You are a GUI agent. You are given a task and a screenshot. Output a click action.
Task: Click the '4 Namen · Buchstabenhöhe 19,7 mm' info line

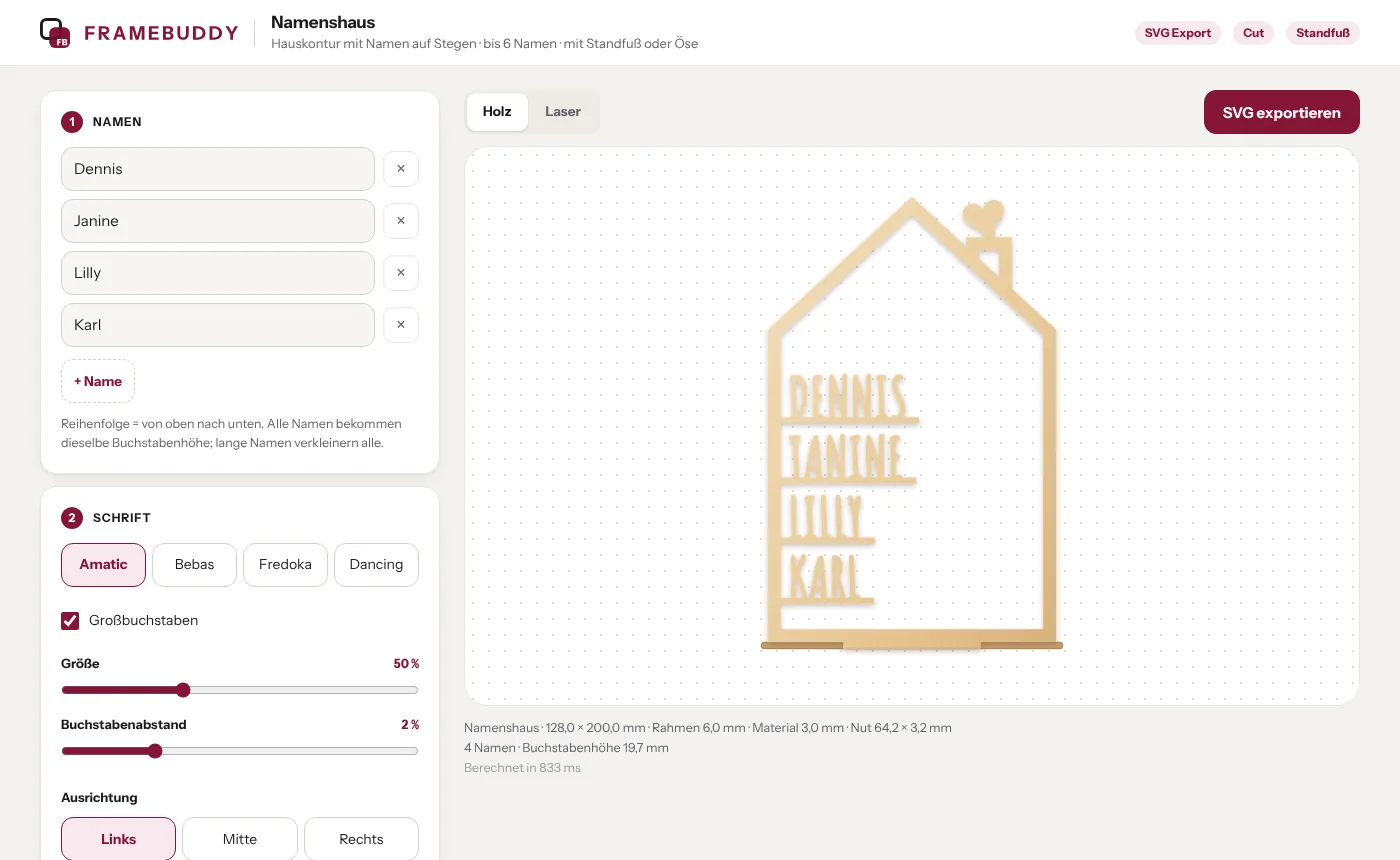pyautogui.click(x=566, y=748)
